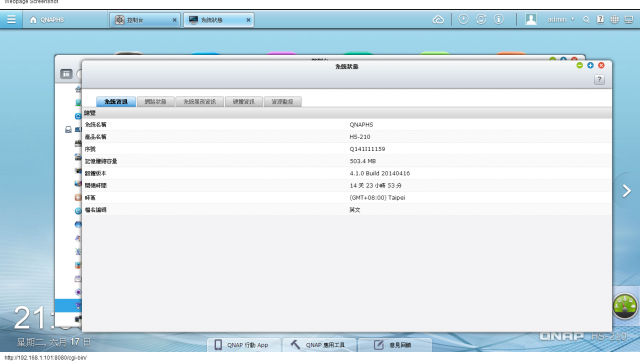Go to the next desktop page arrow
The image size is (640, 361).
click(627, 191)
